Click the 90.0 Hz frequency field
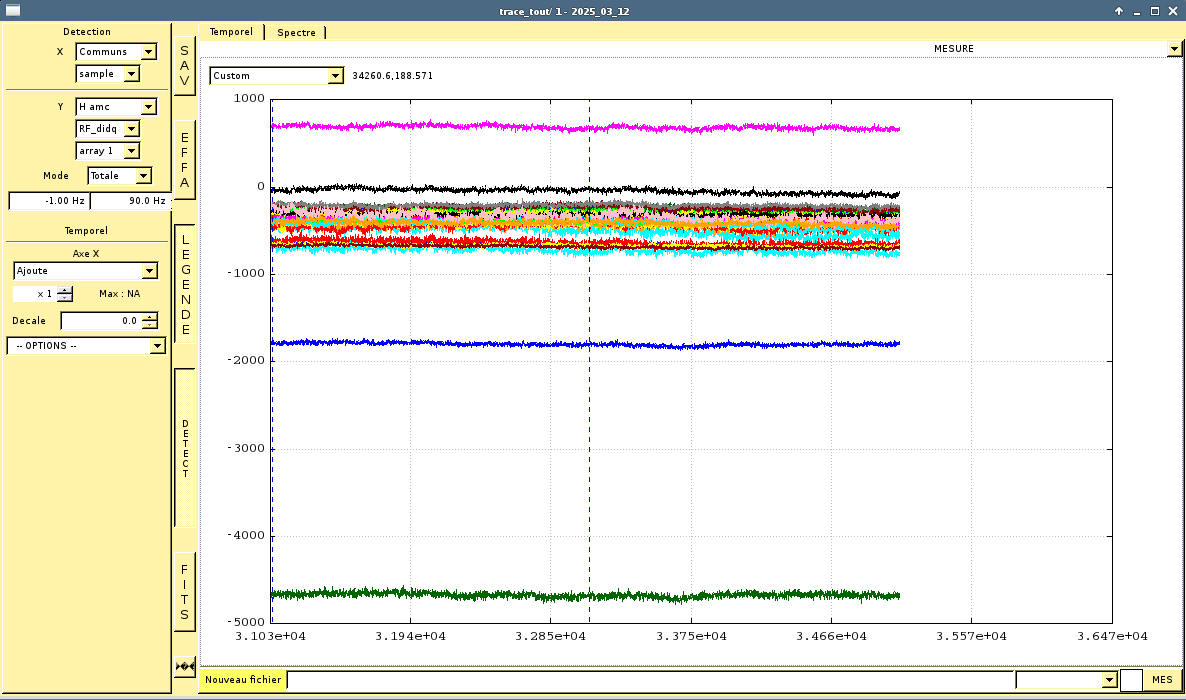The height and width of the screenshot is (700, 1186). [130, 201]
